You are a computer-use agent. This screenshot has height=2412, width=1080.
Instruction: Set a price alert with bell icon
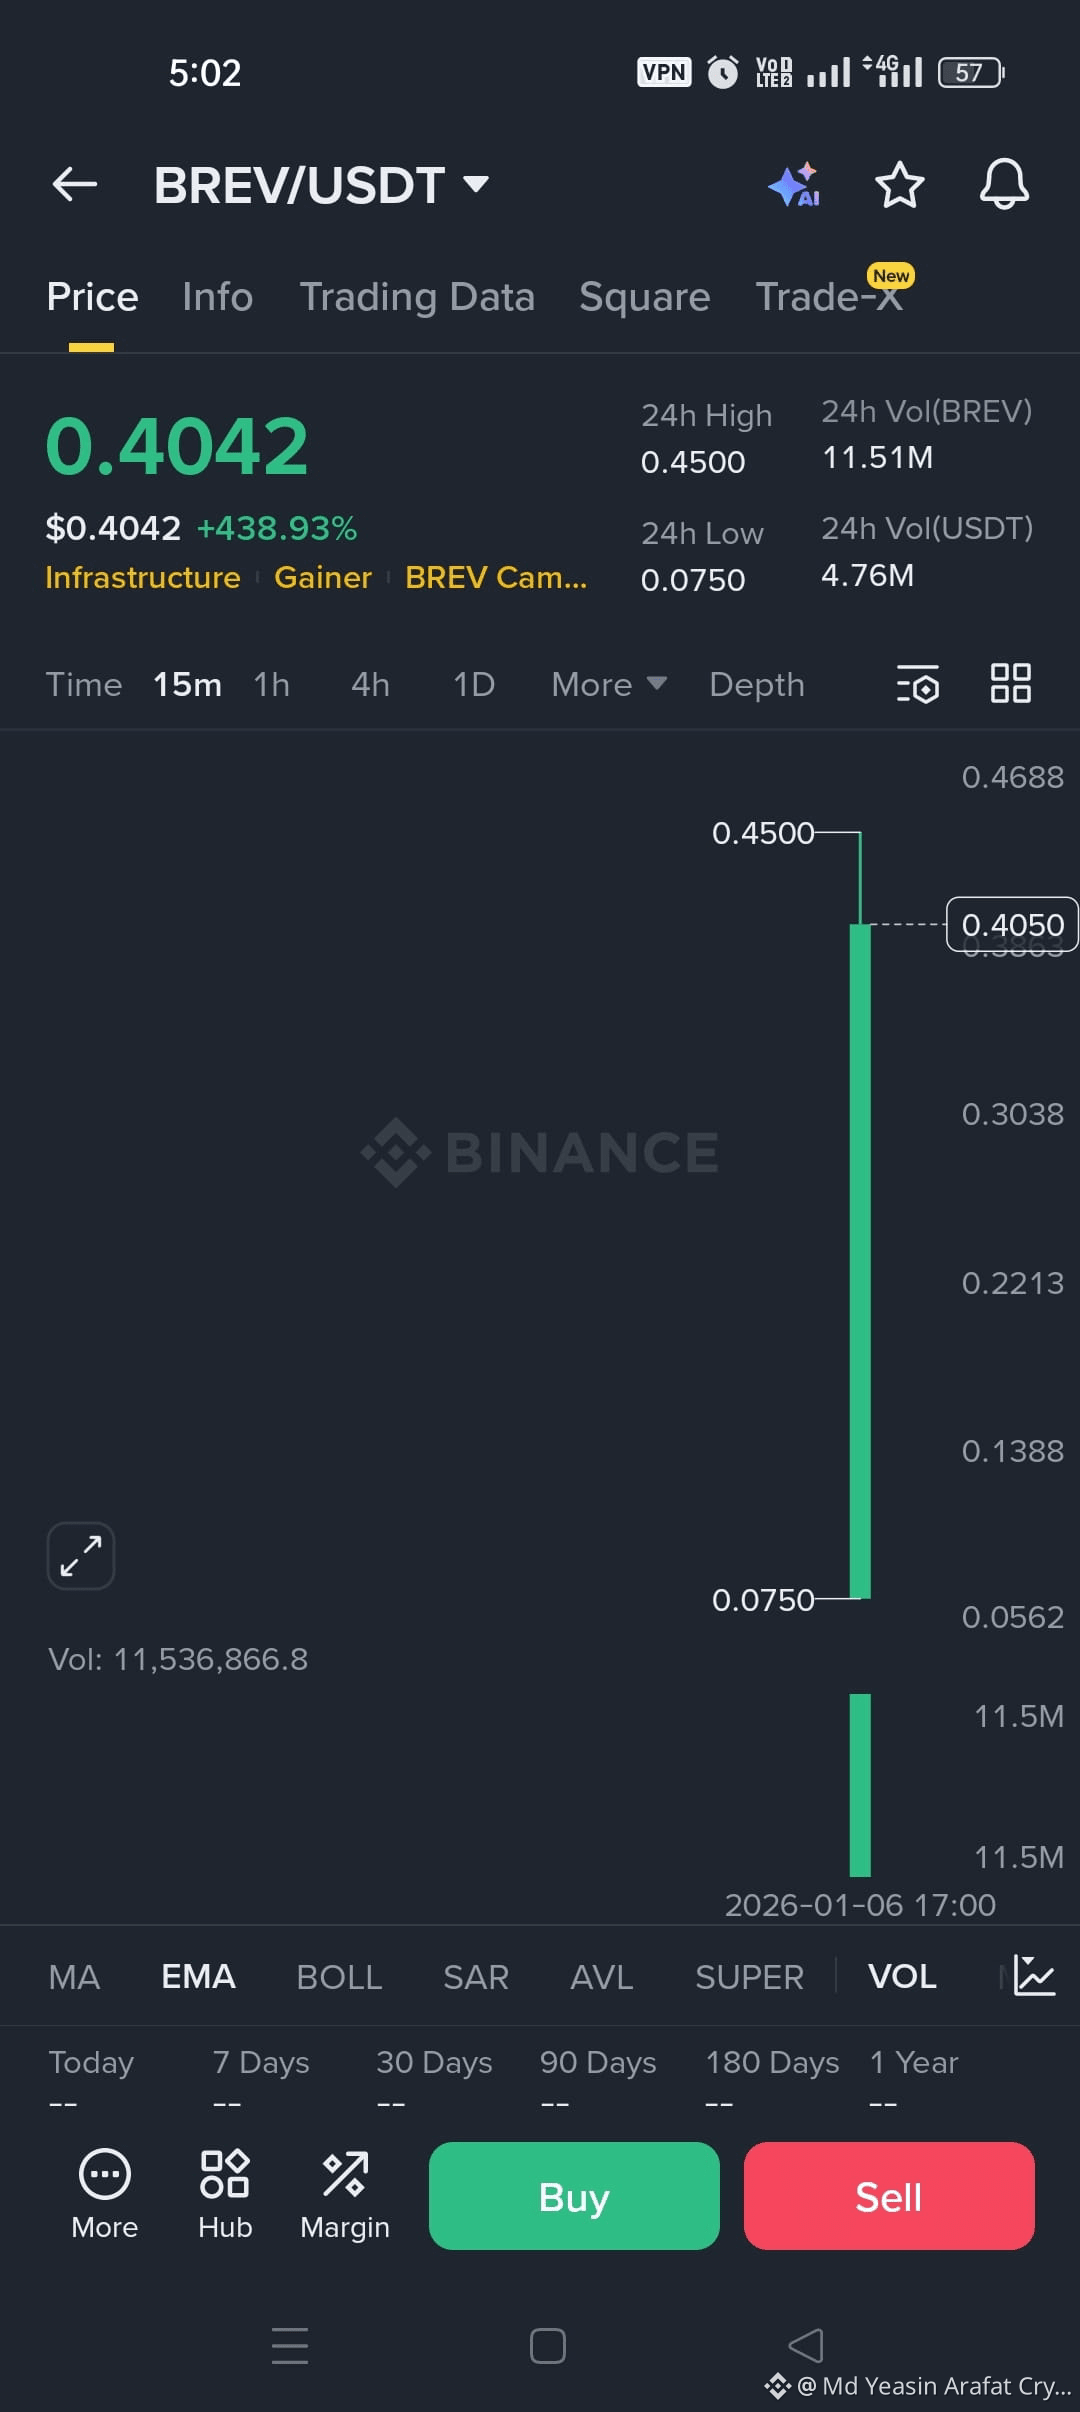coord(1004,185)
